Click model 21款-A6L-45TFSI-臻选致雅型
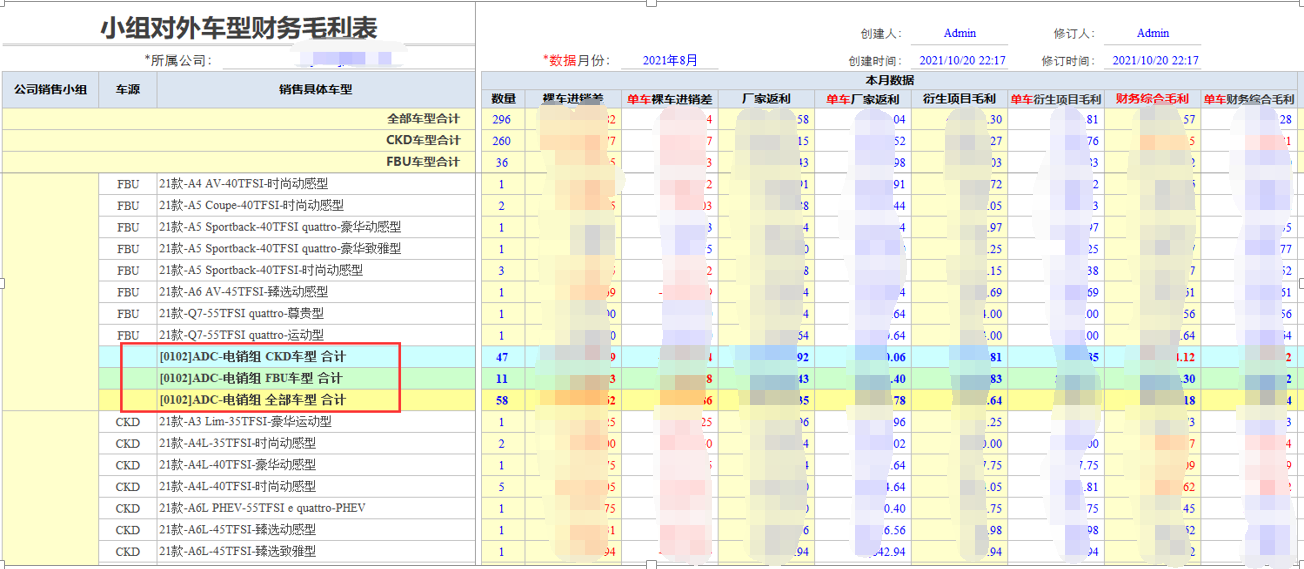Viewport: 1304px width, 569px height. [x=238, y=551]
